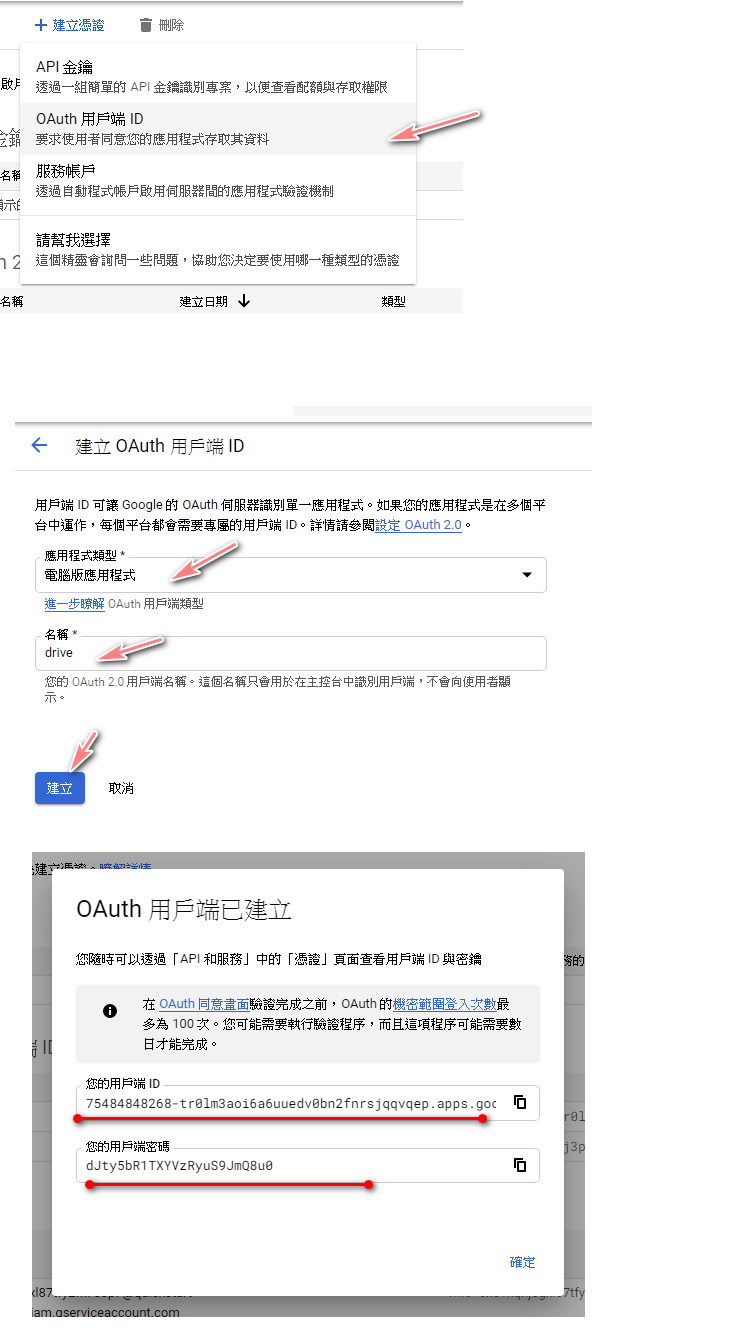Image resolution: width=750 pixels, height=1336 pixels.
Task: Click the back arrow next to 建立 OAuth 用戶端 ID
Action: [x=39, y=446]
